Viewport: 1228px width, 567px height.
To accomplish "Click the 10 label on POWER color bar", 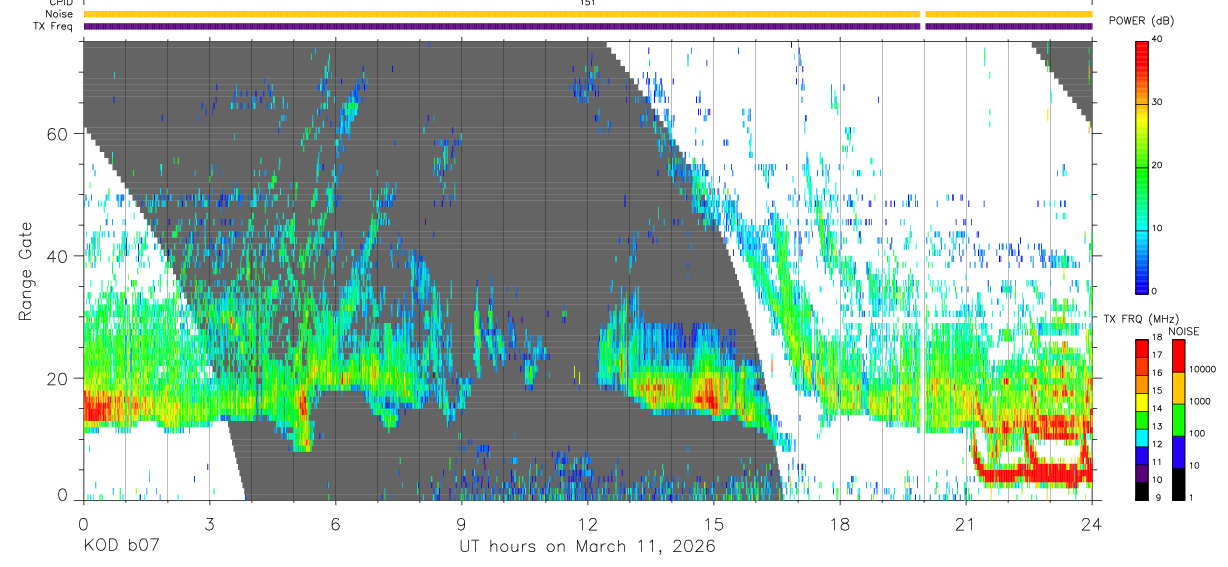I will [x=1157, y=229].
